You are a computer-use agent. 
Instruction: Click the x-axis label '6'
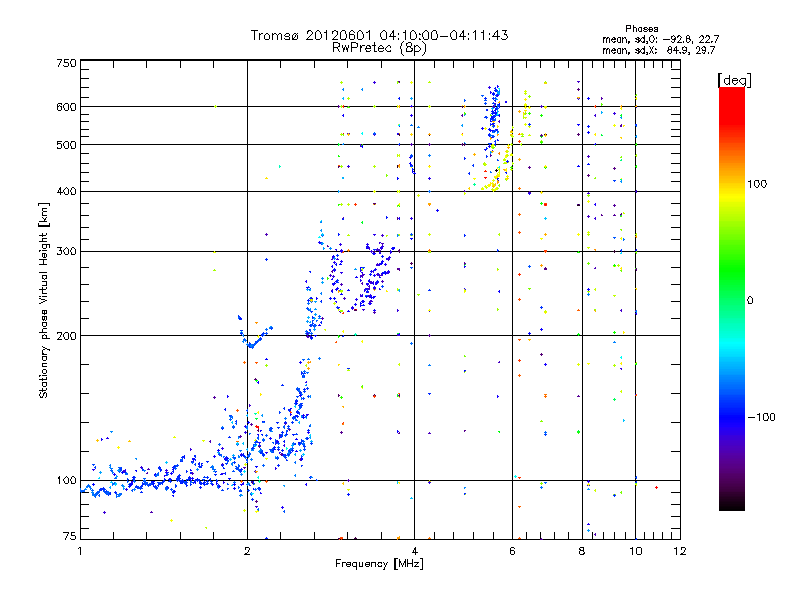(x=512, y=551)
